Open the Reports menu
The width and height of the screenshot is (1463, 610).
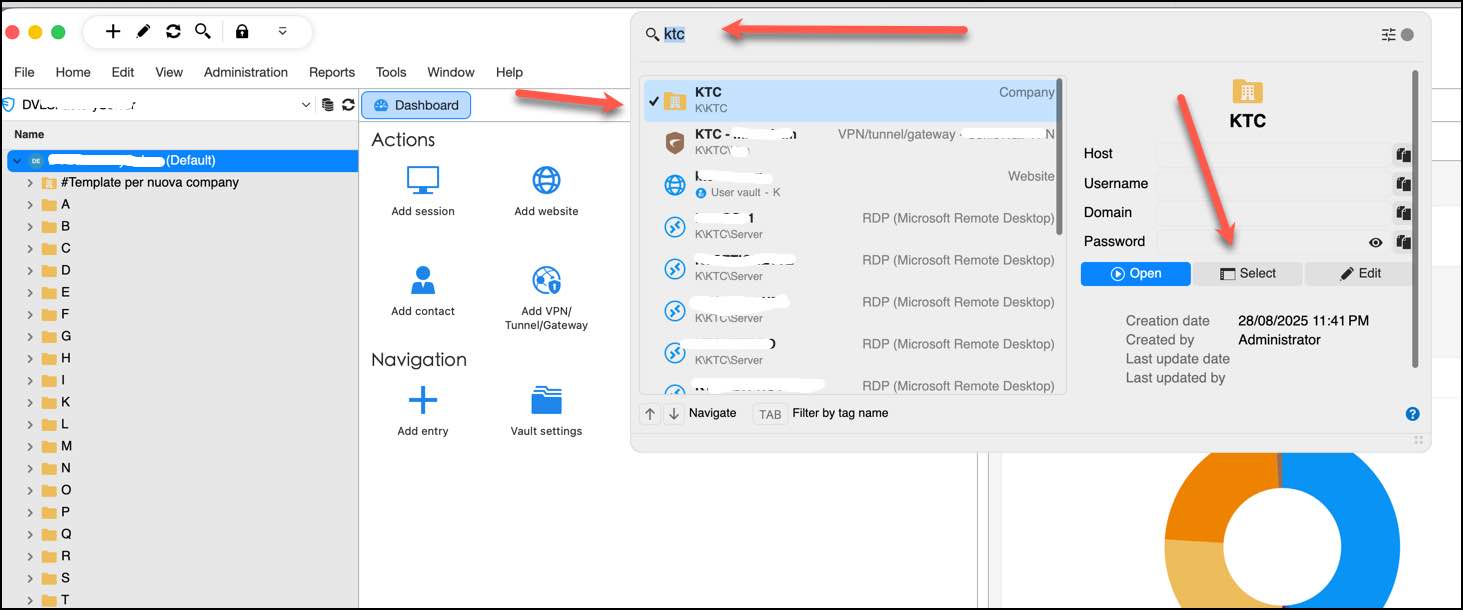click(332, 72)
